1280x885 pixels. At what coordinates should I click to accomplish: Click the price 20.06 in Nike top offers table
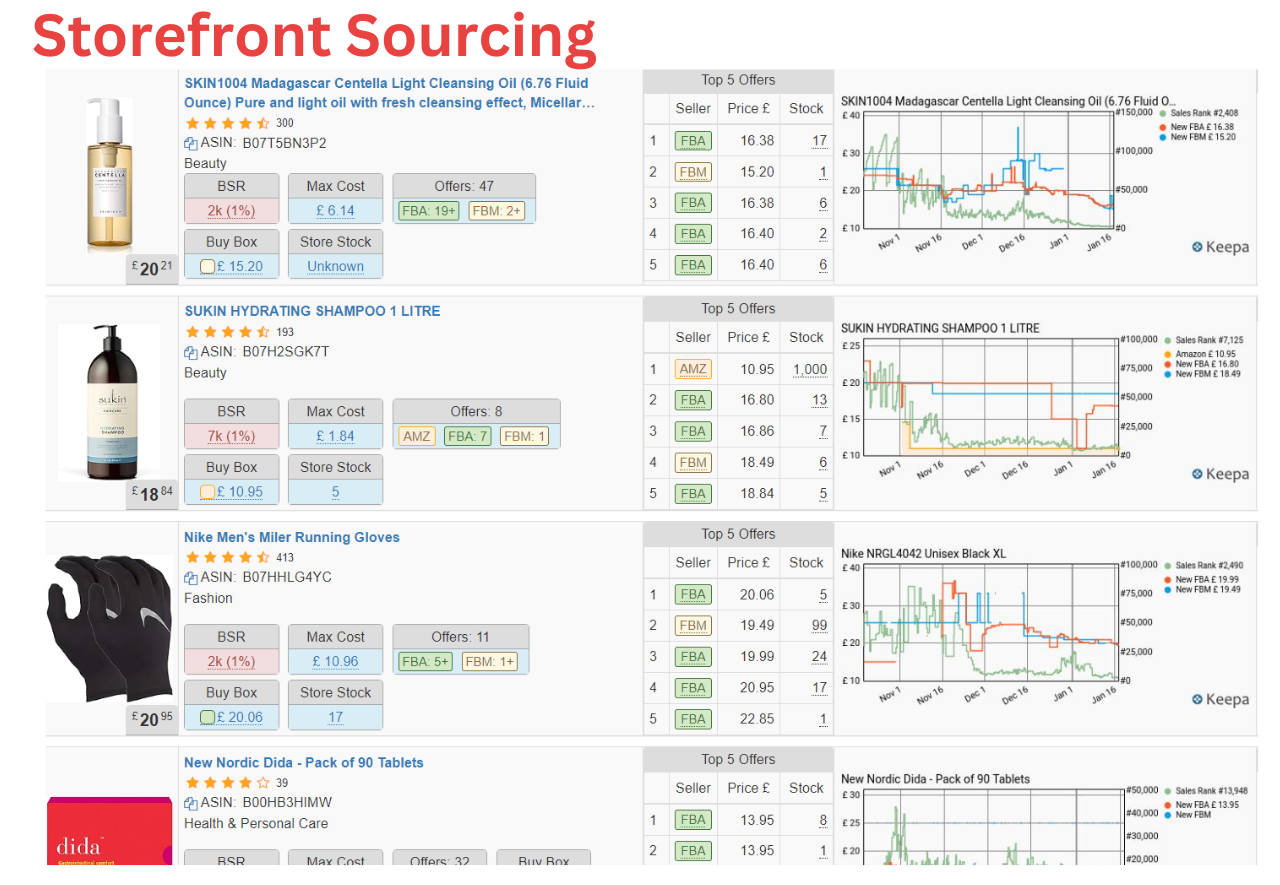(x=757, y=594)
